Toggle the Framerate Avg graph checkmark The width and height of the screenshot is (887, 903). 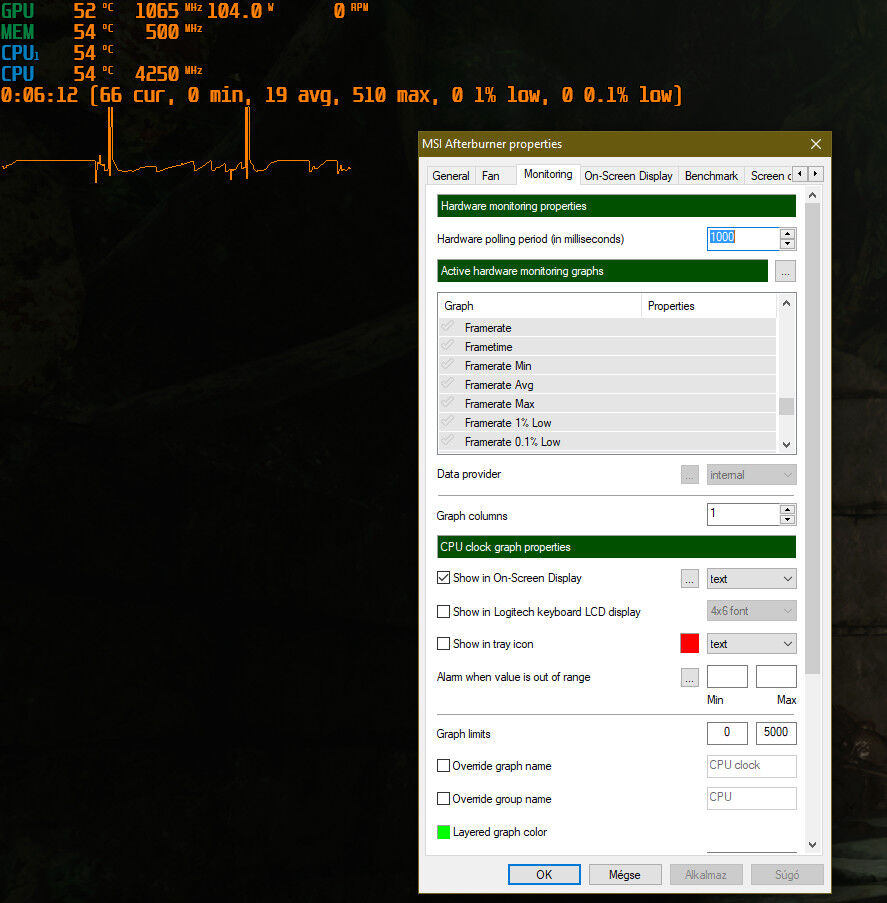click(x=448, y=384)
